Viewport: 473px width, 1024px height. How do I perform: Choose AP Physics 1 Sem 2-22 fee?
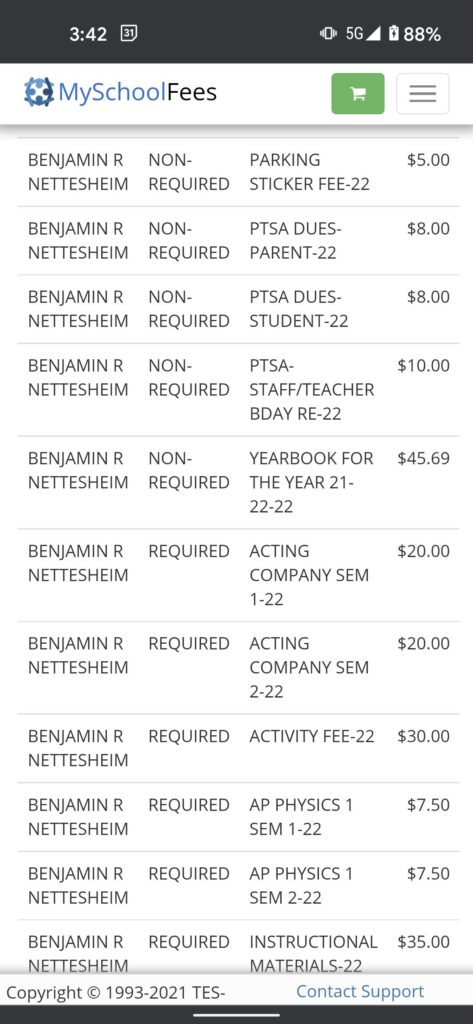(238, 886)
